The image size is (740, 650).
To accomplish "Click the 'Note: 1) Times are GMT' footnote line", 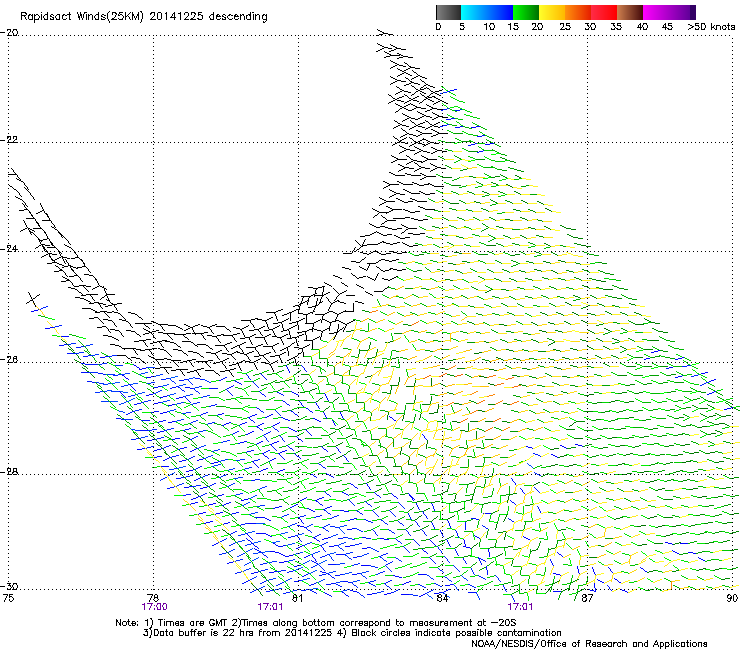I will (x=316, y=623).
